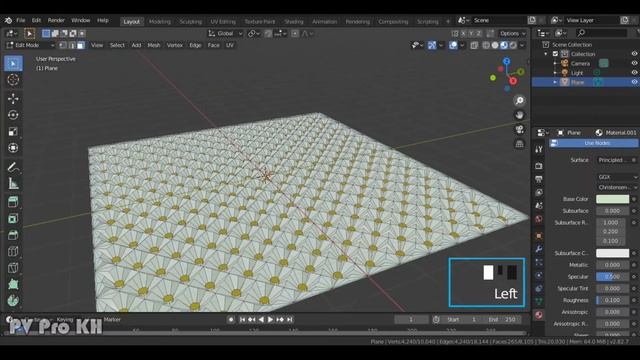
Task: Play the animation forward
Action: click(x=270, y=320)
